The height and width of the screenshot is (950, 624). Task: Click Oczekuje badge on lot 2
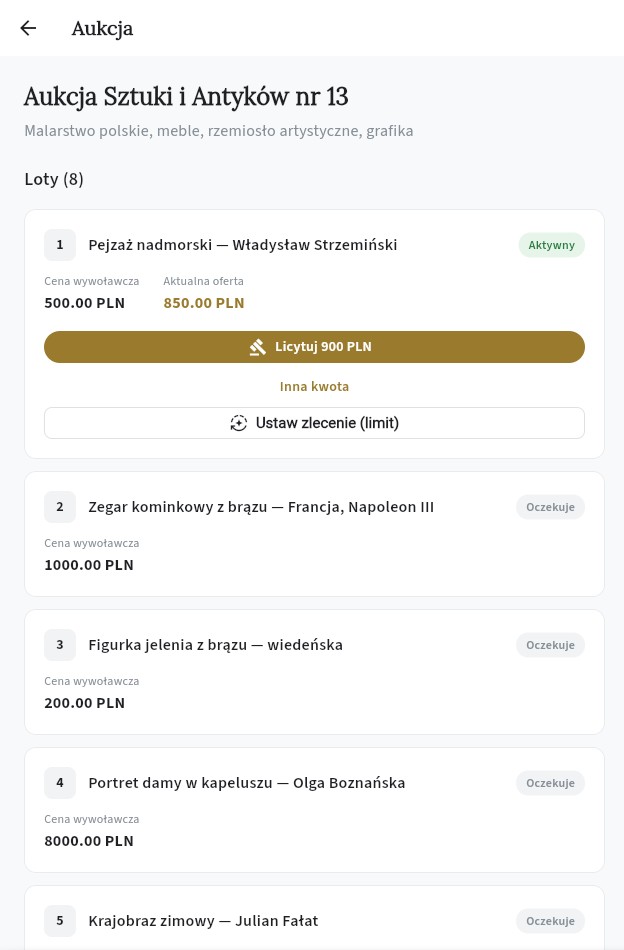point(550,507)
